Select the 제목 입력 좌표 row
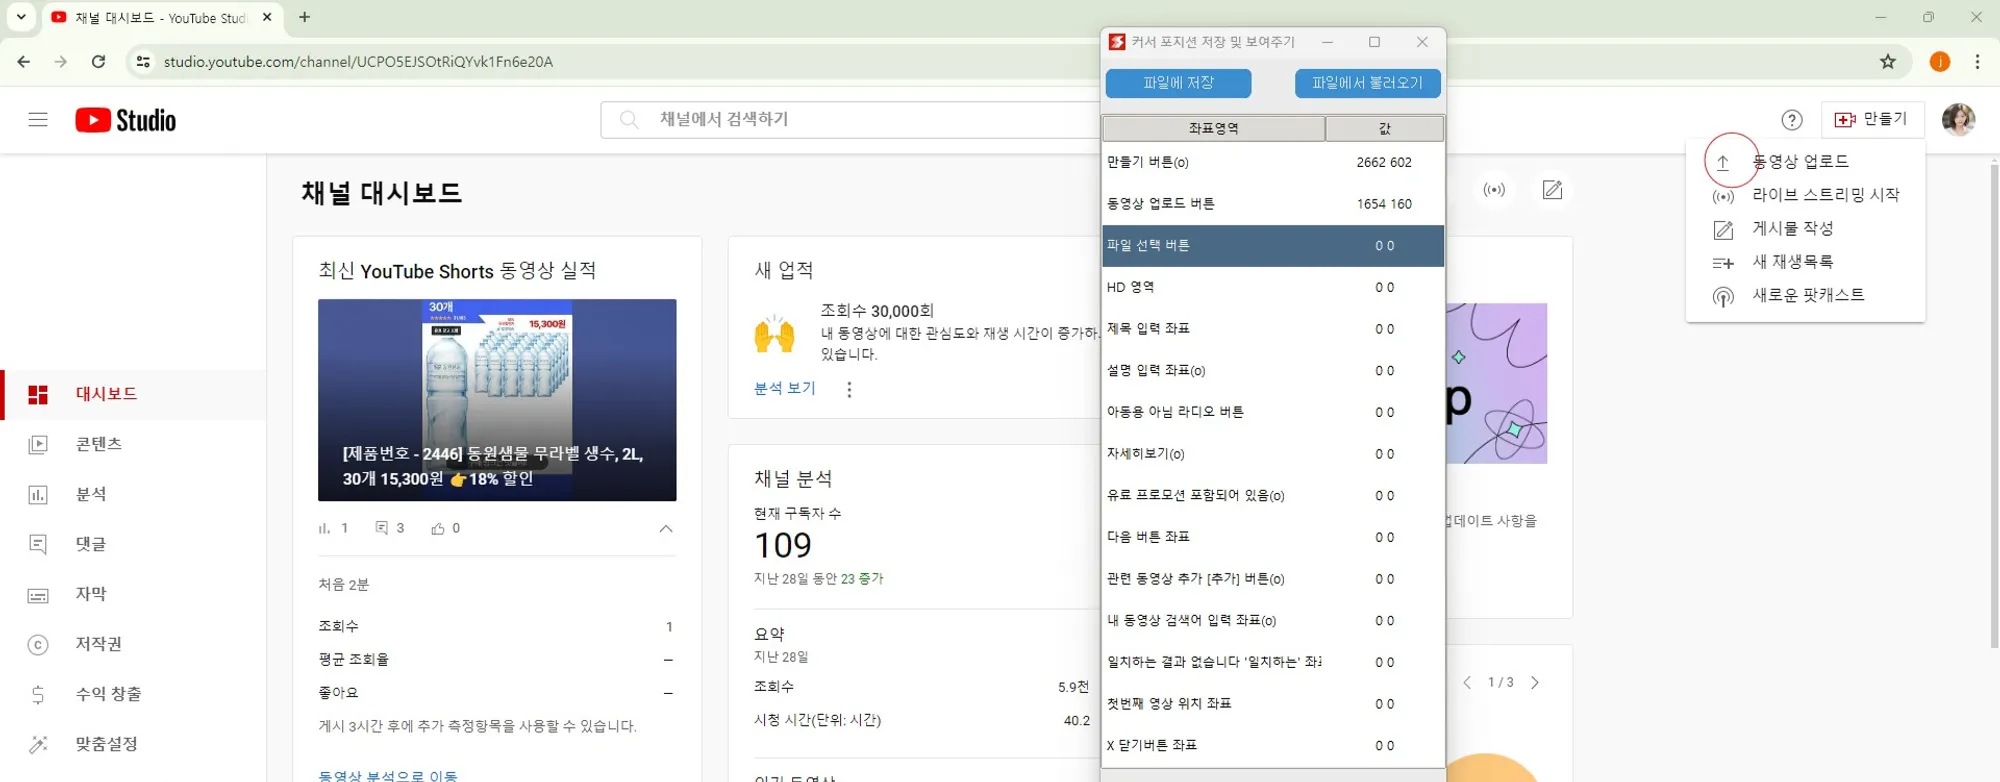 pyautogui.click(x=1273, y=329)
